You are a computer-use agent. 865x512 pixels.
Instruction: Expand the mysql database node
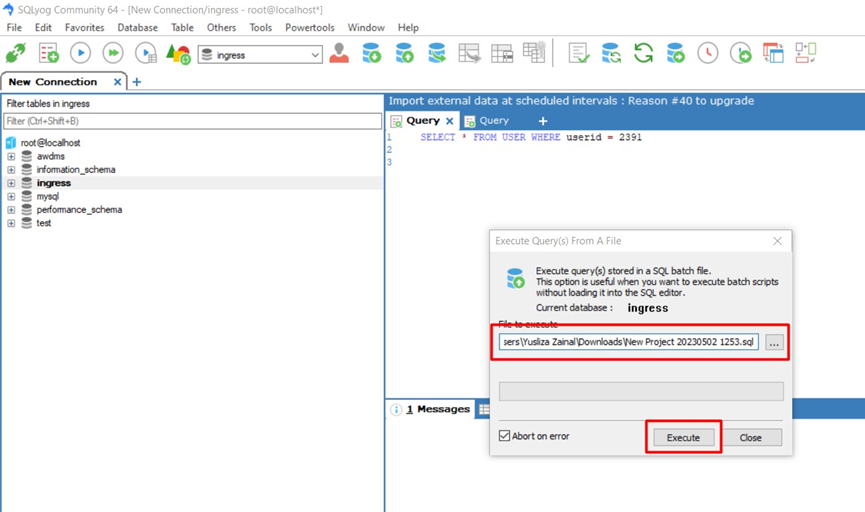pyautogui.click(x=11, y=196)
